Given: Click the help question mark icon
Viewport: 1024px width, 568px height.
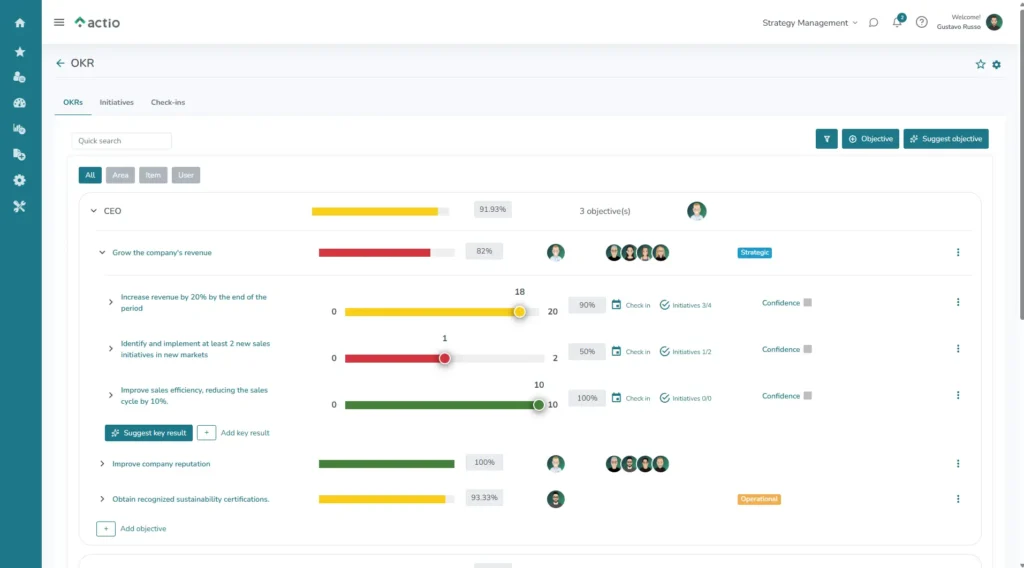Looking at the screenshot, I should pyautogui.click(x=921, y=22).
